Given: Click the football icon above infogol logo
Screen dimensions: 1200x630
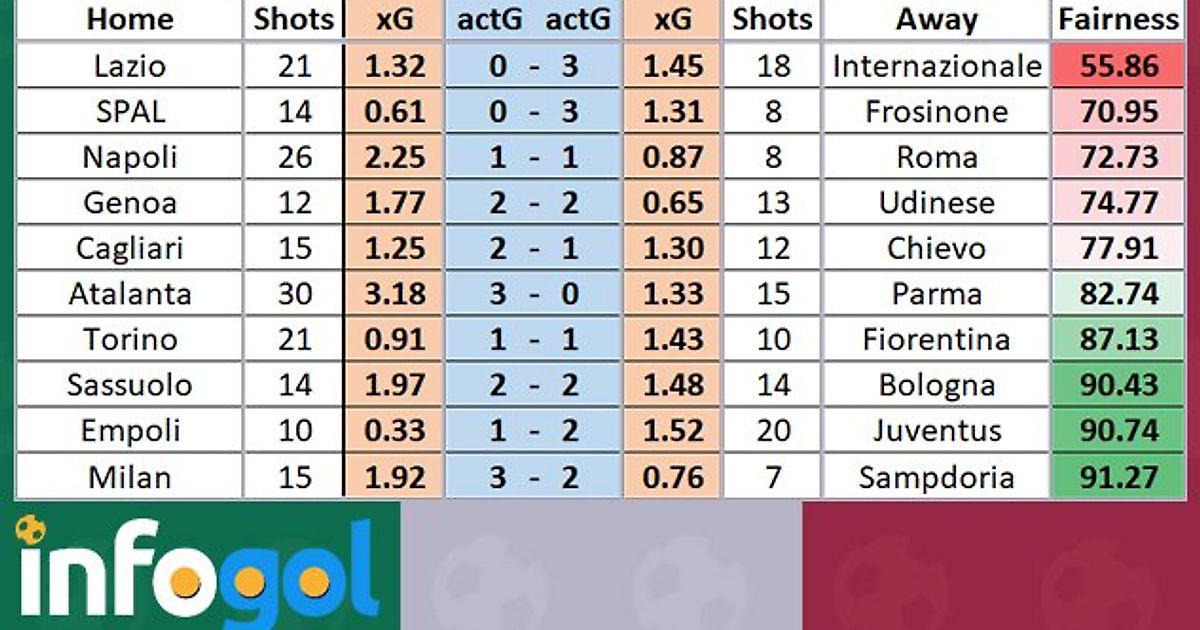Looking at the screenshot, I should coord(32,528).
